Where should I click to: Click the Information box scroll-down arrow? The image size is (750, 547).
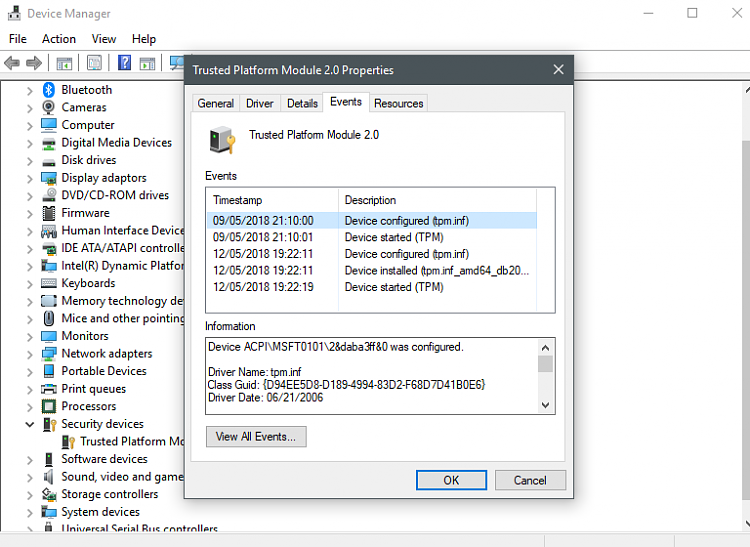(x=545, y=405)
